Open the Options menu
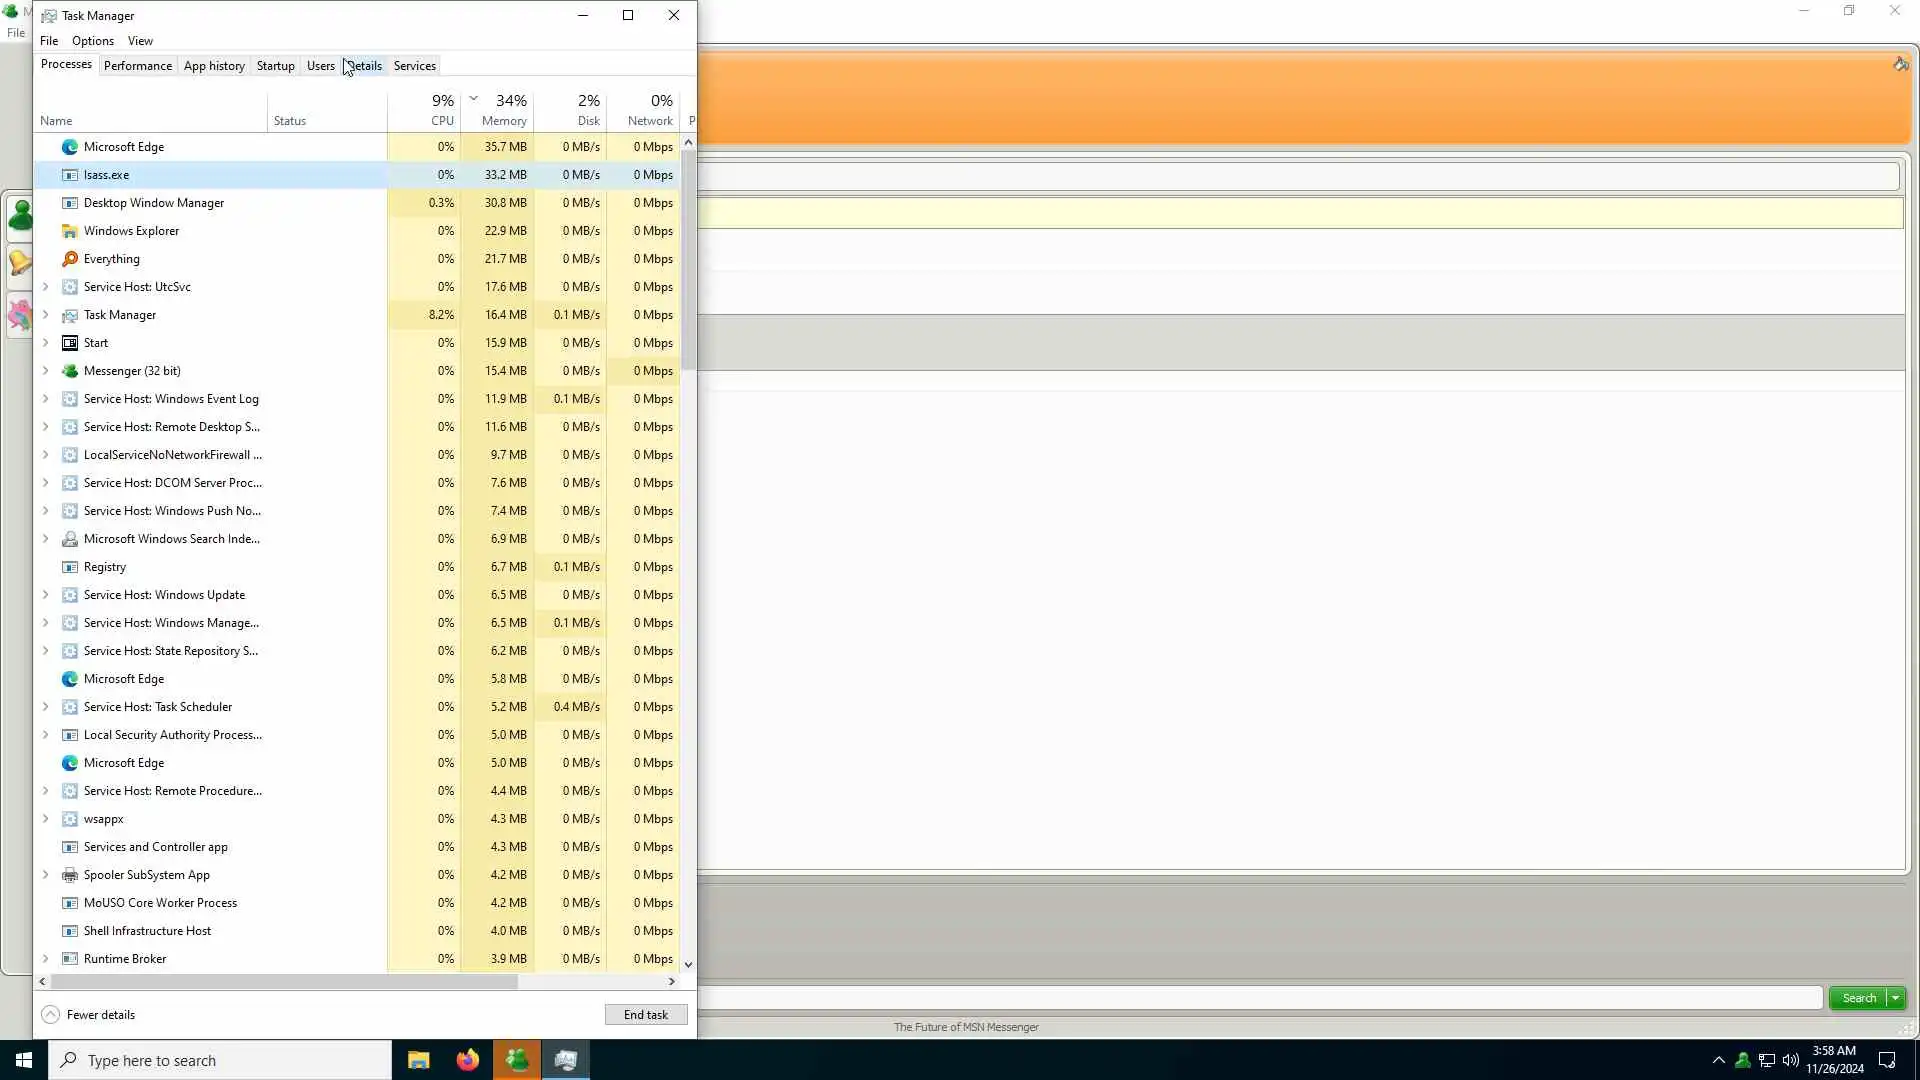The width and height of the screenshot is (1920, 1080). click(x=92, y=41)
